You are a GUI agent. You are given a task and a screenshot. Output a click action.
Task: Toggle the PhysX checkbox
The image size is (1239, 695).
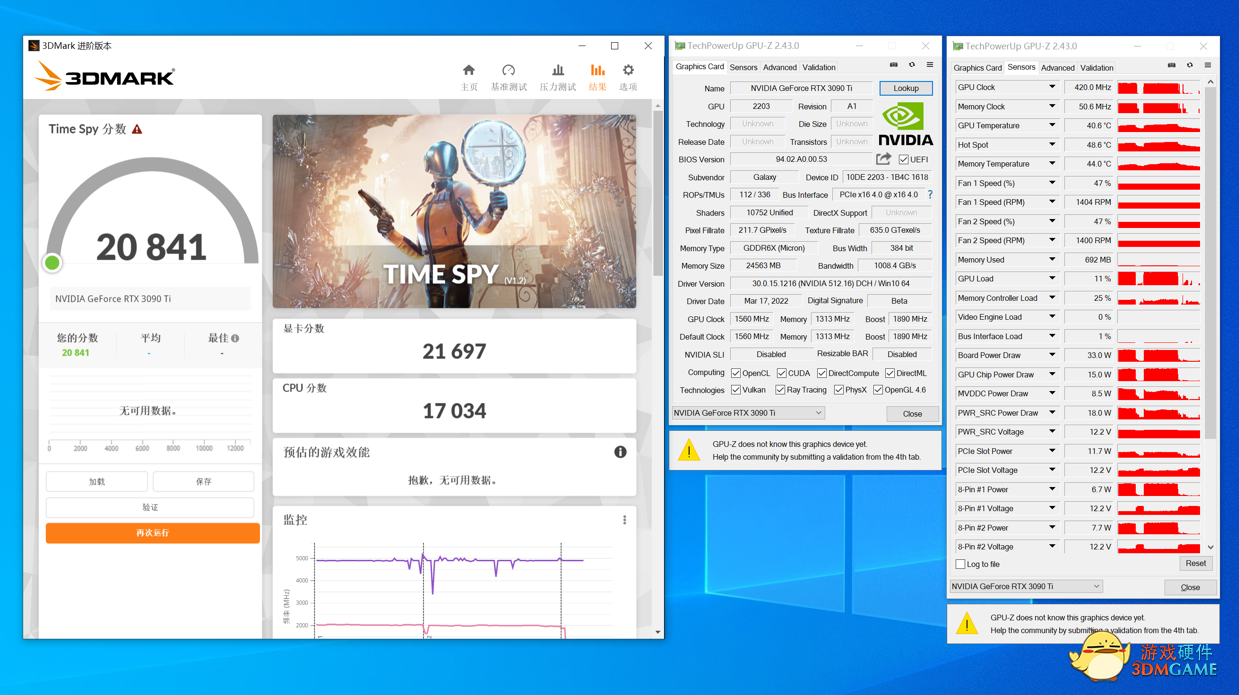838,391
